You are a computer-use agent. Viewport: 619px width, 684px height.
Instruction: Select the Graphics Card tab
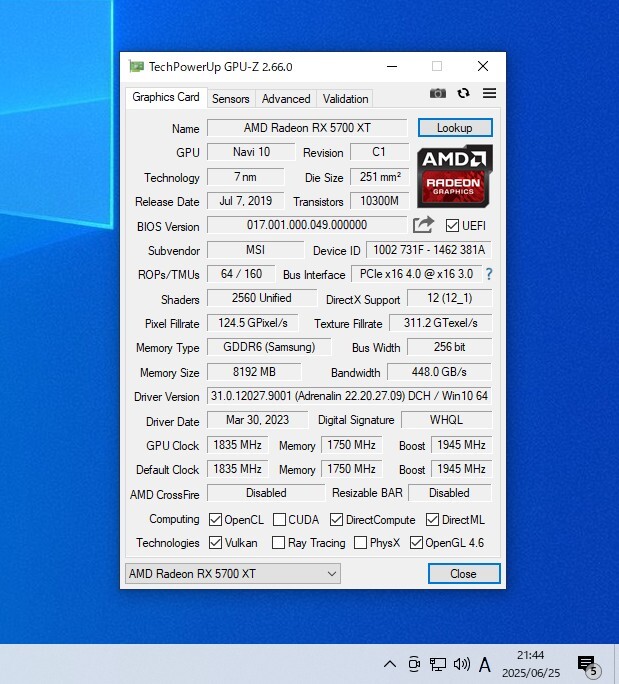(x=166, y=97)
